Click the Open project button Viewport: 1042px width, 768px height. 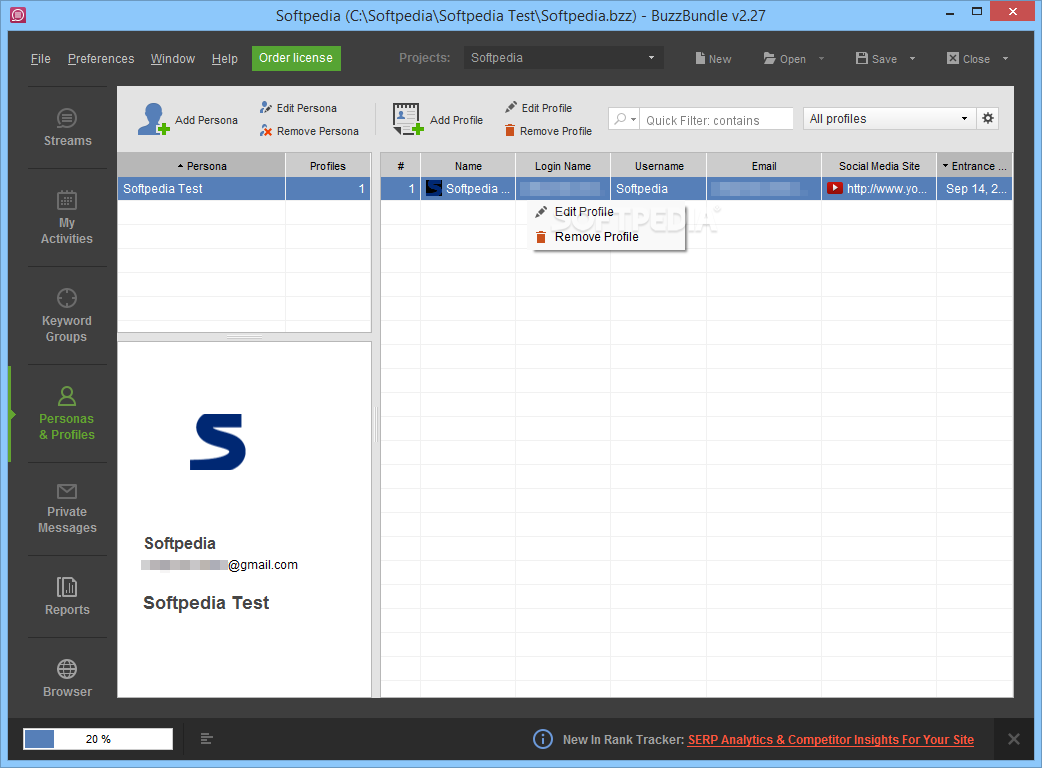(x=785, y=58)
